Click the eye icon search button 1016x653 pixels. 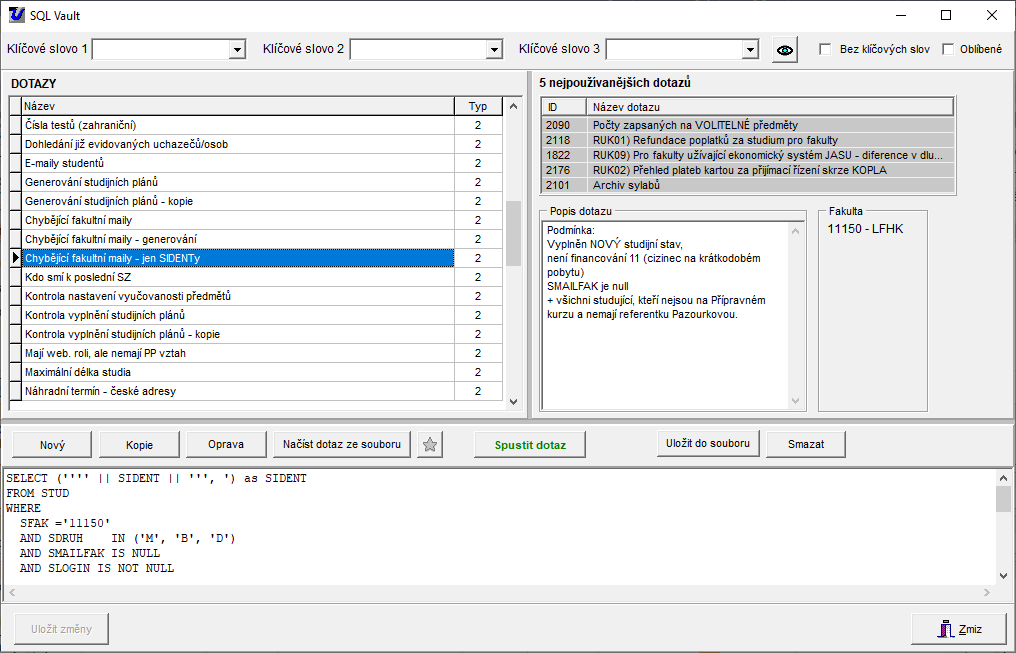[x=785, y=49]
